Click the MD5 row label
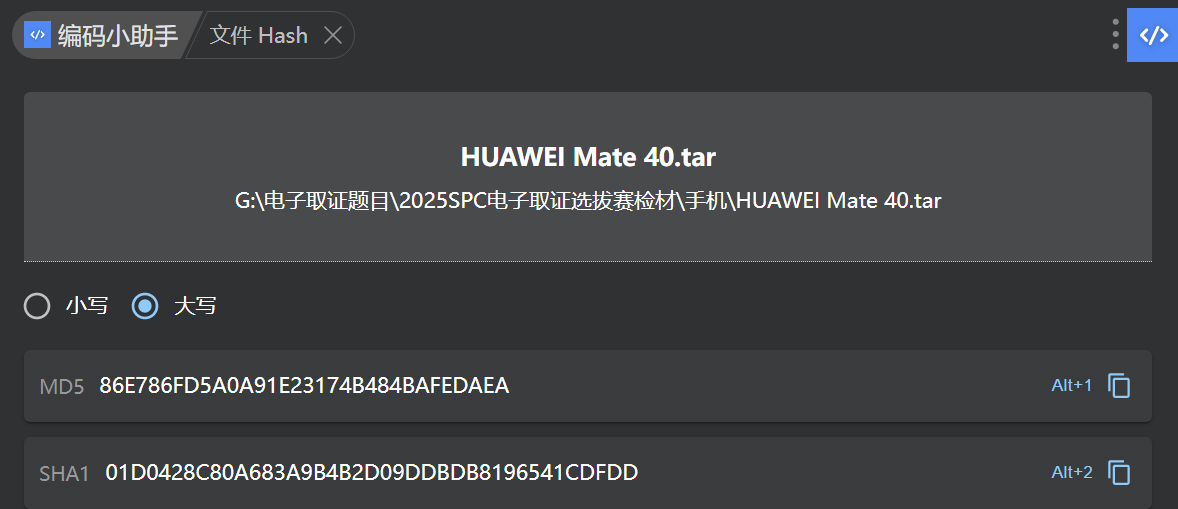 (62, 387)
